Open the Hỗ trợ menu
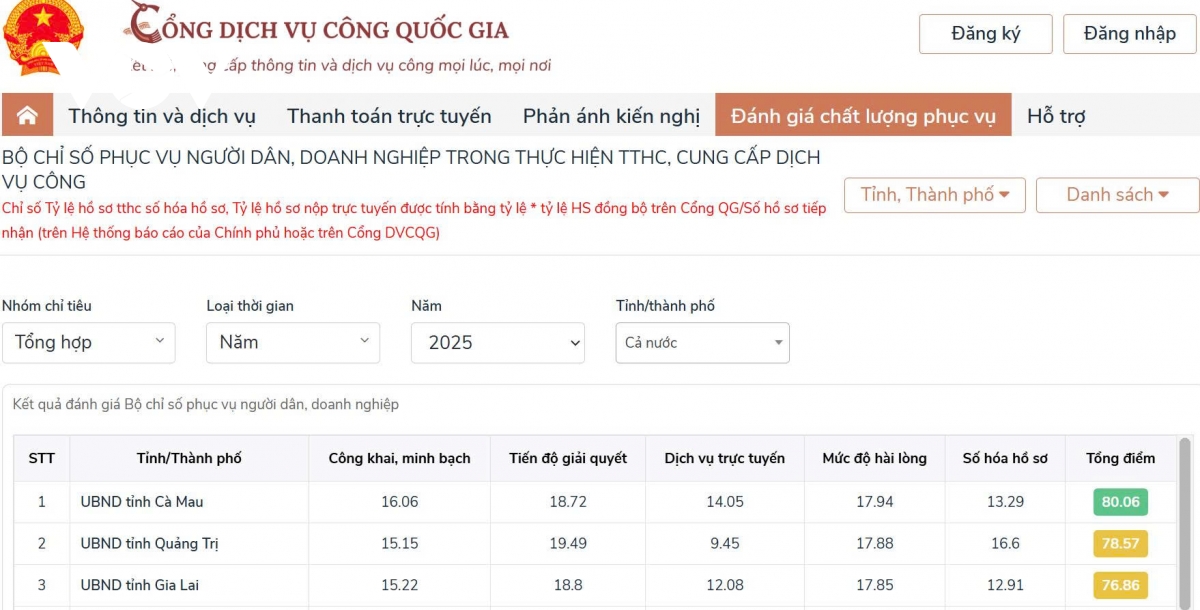This screenshot has height=610, width=1200. [1056, 116]
